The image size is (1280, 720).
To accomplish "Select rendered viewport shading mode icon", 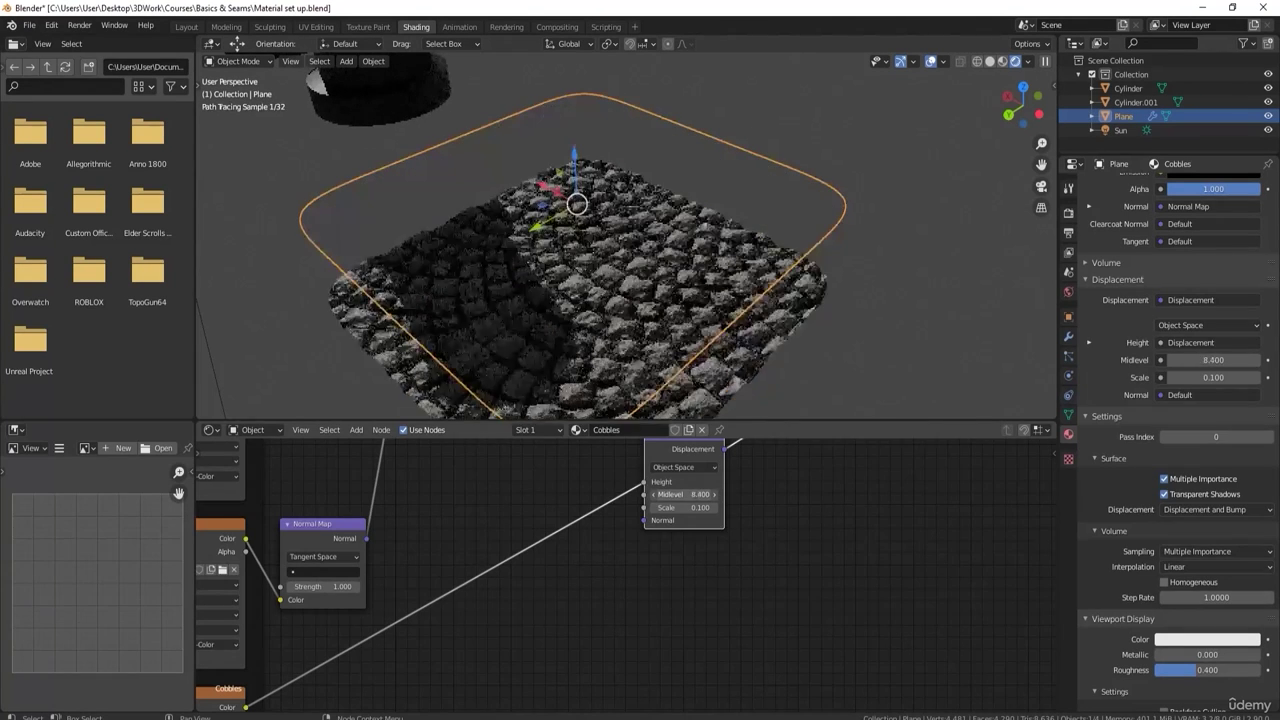I will point(1015,61).
